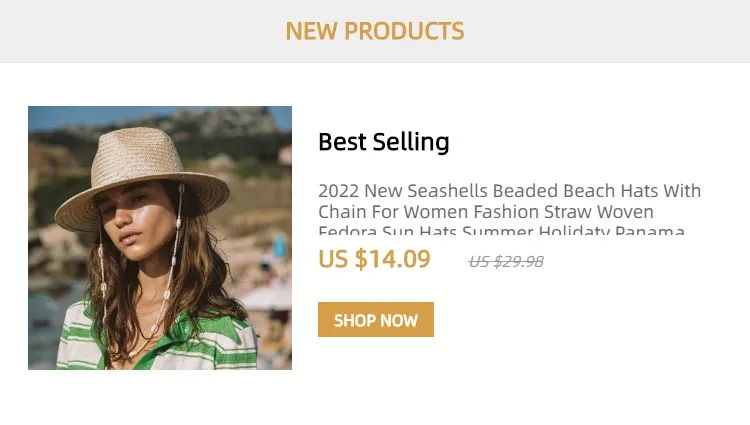The width and height of the screenshot is (750, 425).
Task: Select the Best Selling title
Action: point(383,142)
